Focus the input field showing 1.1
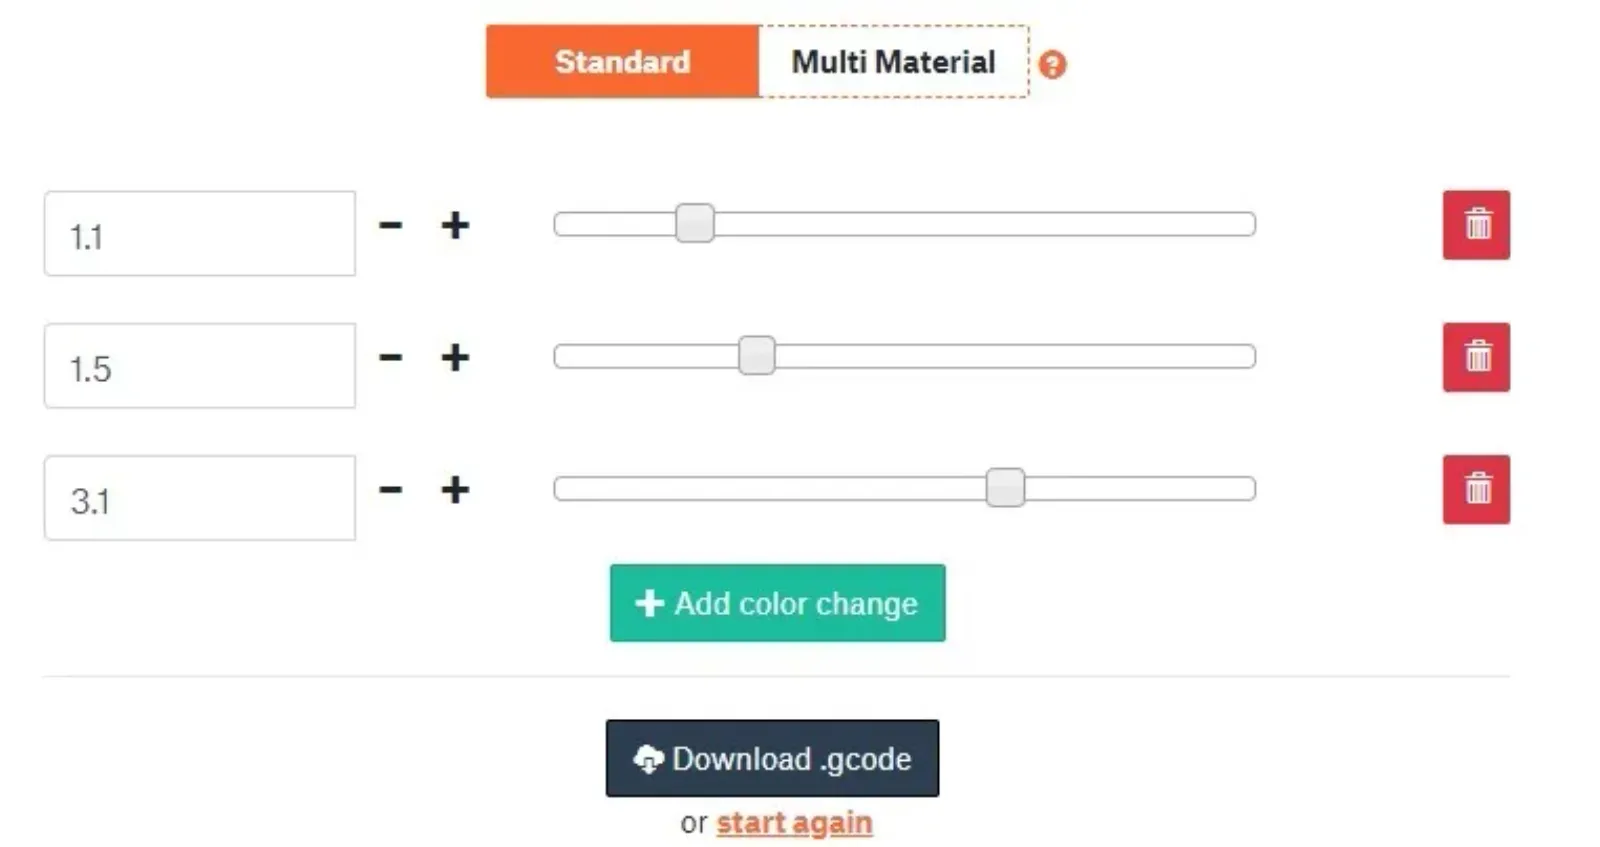This screenshot has width=1600, height=847. point(200,233)
